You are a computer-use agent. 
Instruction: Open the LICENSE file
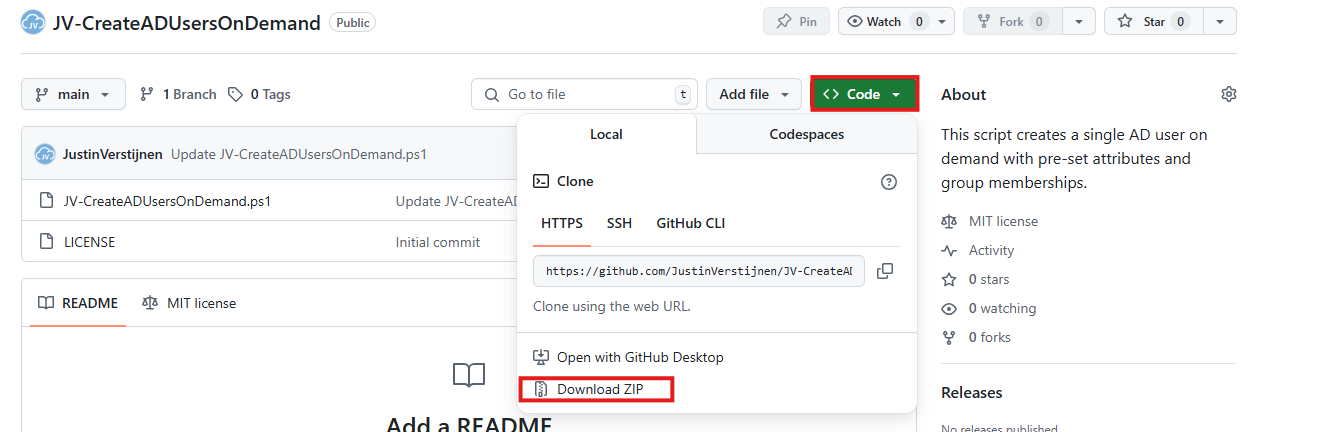coord(89,242)
